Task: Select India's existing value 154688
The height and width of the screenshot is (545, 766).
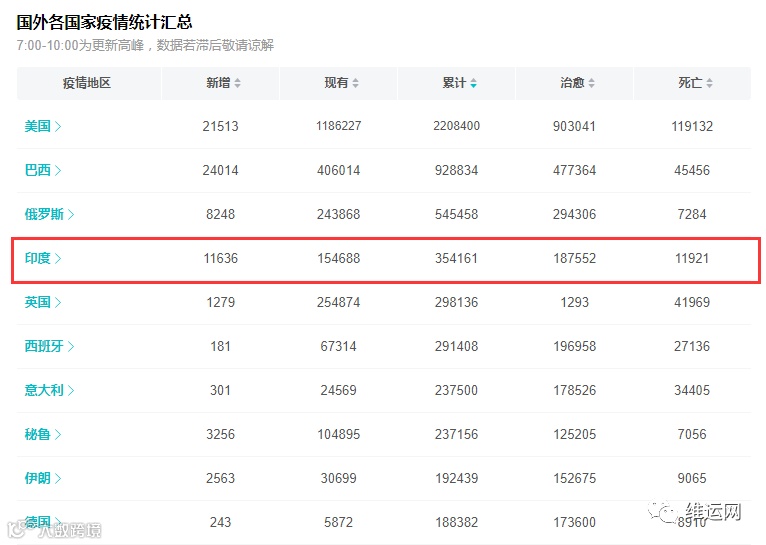Action: coord(339,258)
